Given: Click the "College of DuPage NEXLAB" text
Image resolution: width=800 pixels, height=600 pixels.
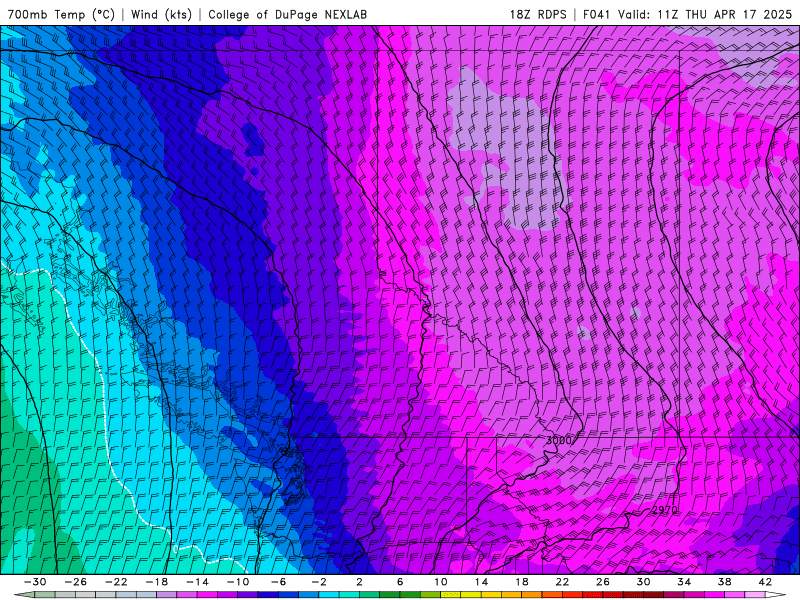Looking at the screenshot, I should 288,14.
